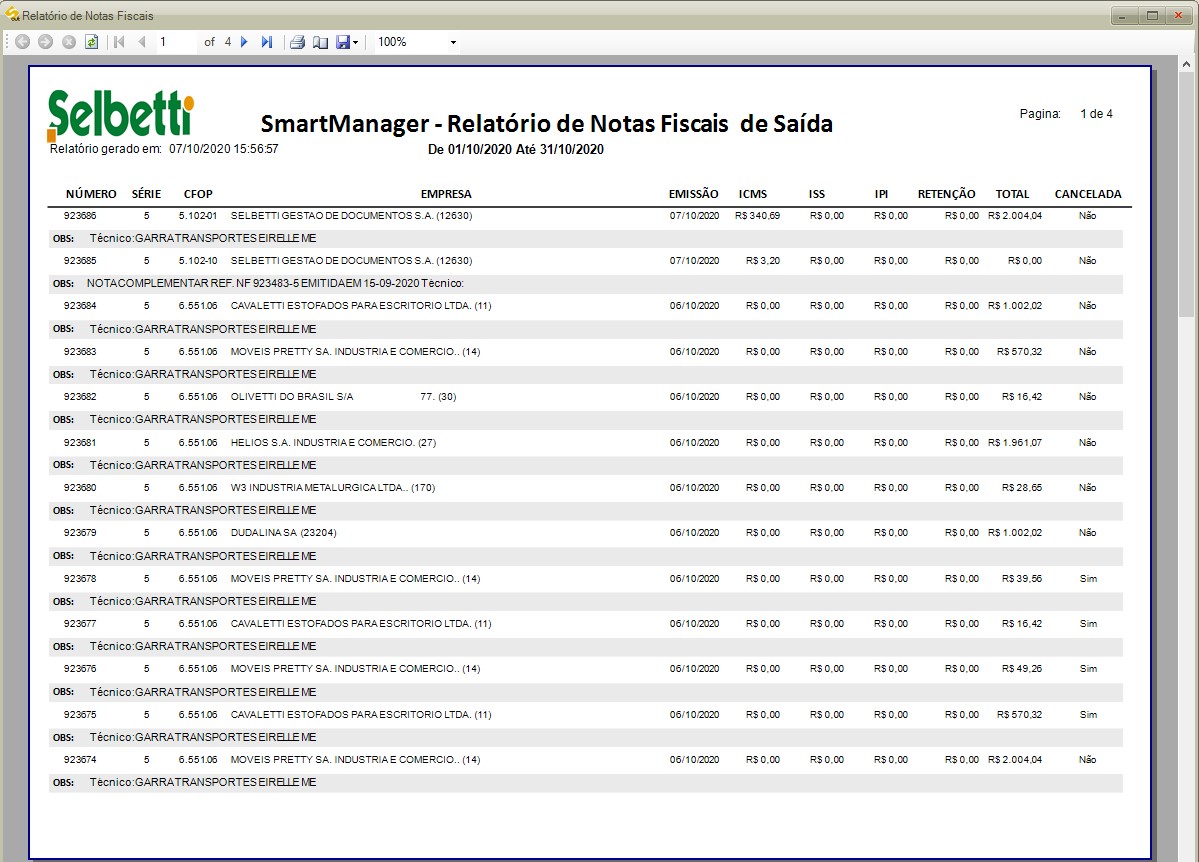The height and width of the screenshot is (862, 1199).
Task: Click total R$ 28,65
Action: click(1022, 488)
